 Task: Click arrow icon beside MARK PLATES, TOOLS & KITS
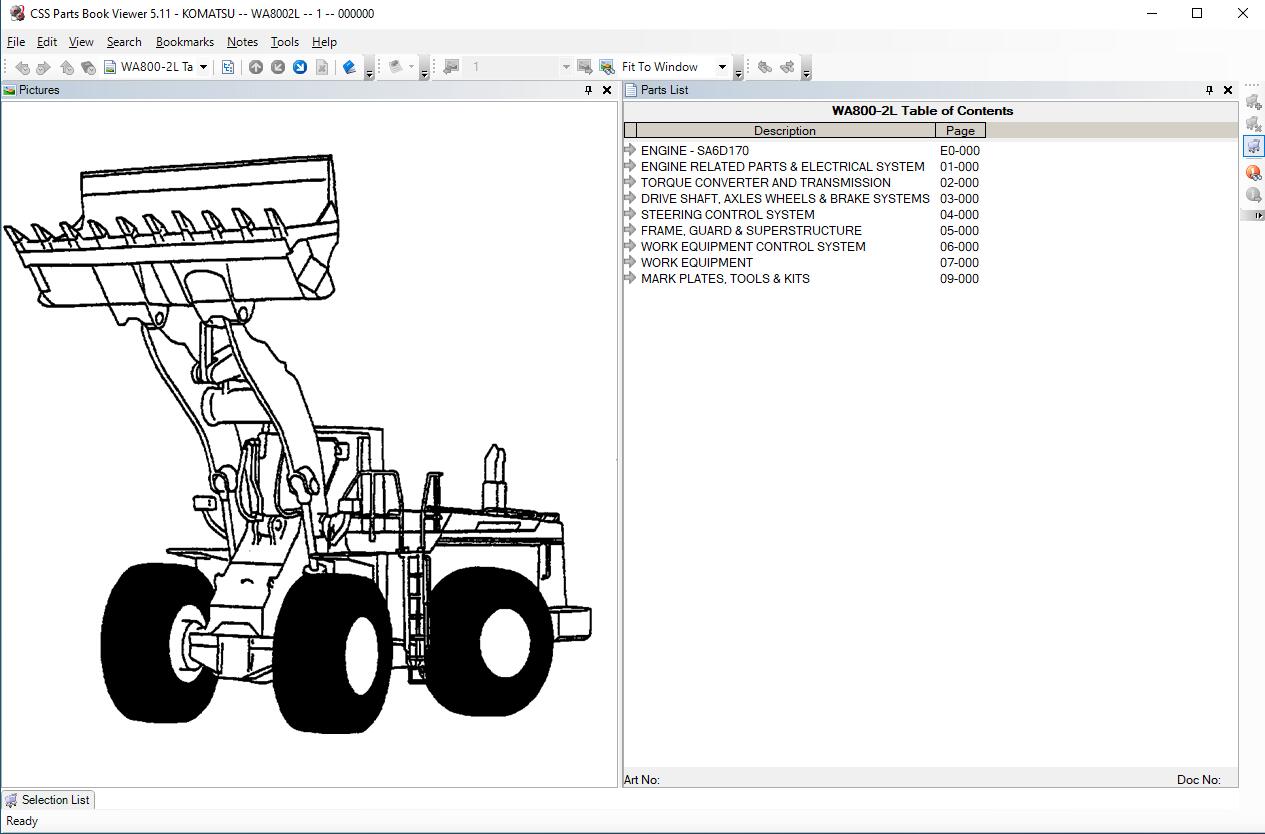pyautogui.click(x=630, y=278)
